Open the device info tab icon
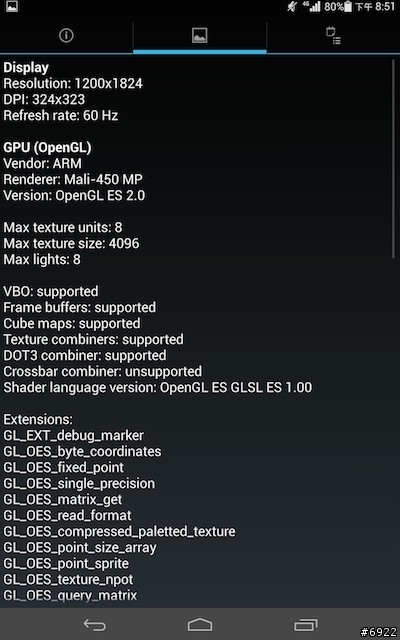 point(66,36)
